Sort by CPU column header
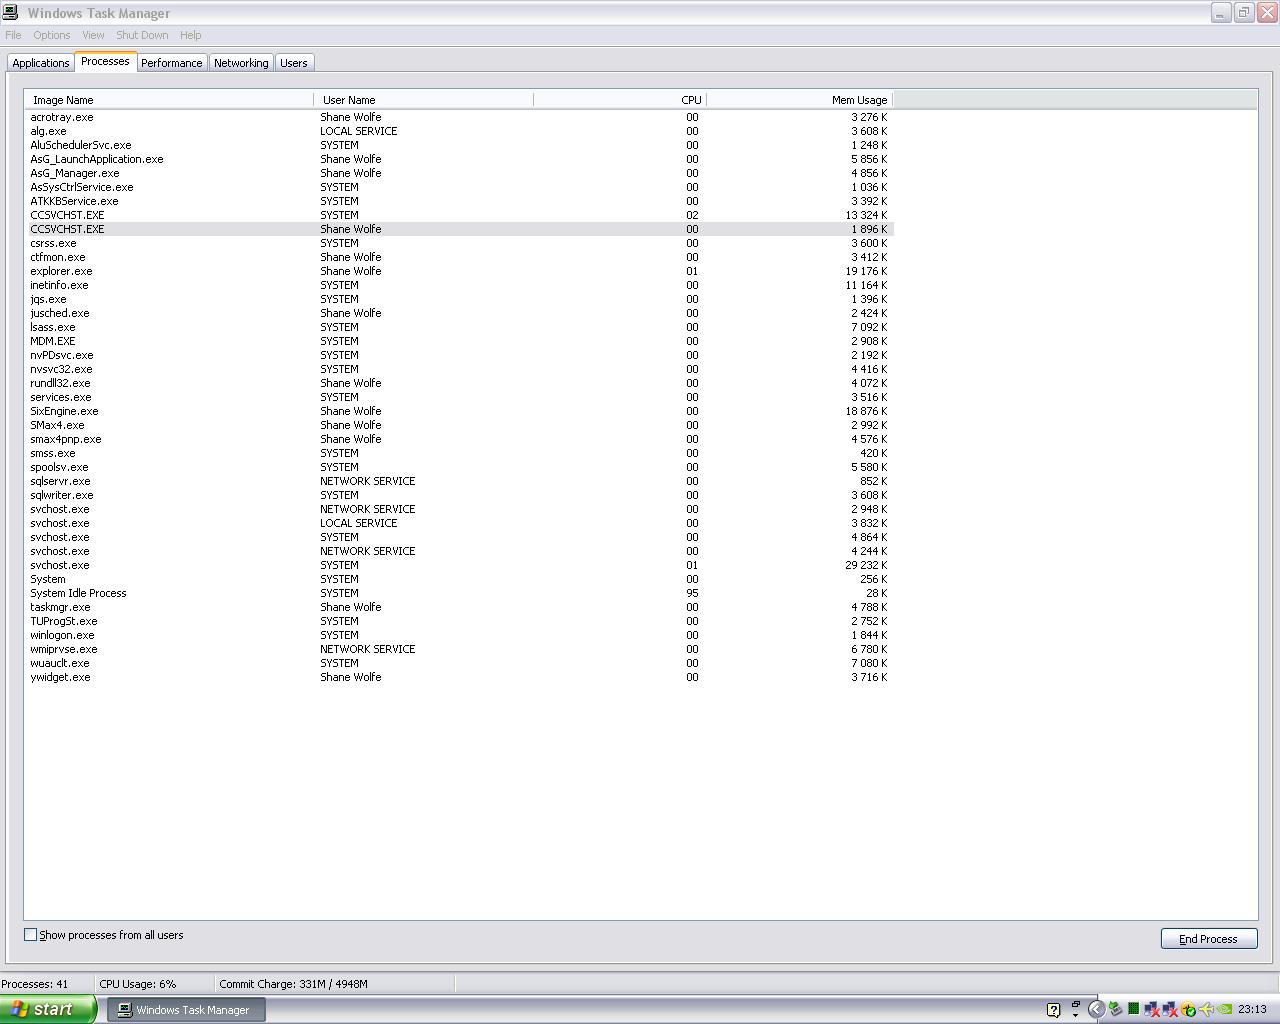The width and height of the screenshot is (1280, 1024). tap(620, 100)
